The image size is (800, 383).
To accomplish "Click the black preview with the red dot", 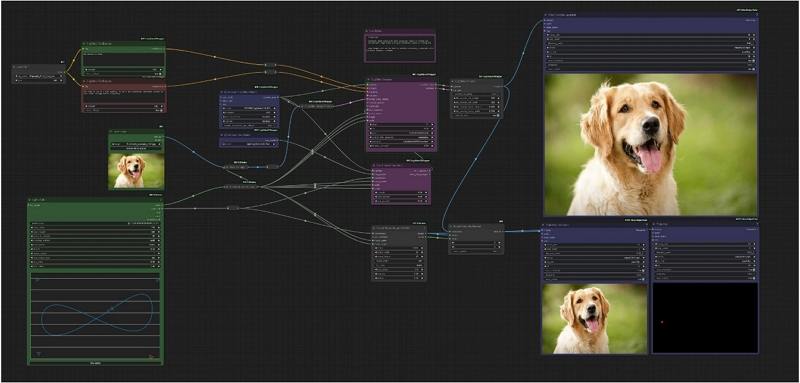I will (705, 318).
